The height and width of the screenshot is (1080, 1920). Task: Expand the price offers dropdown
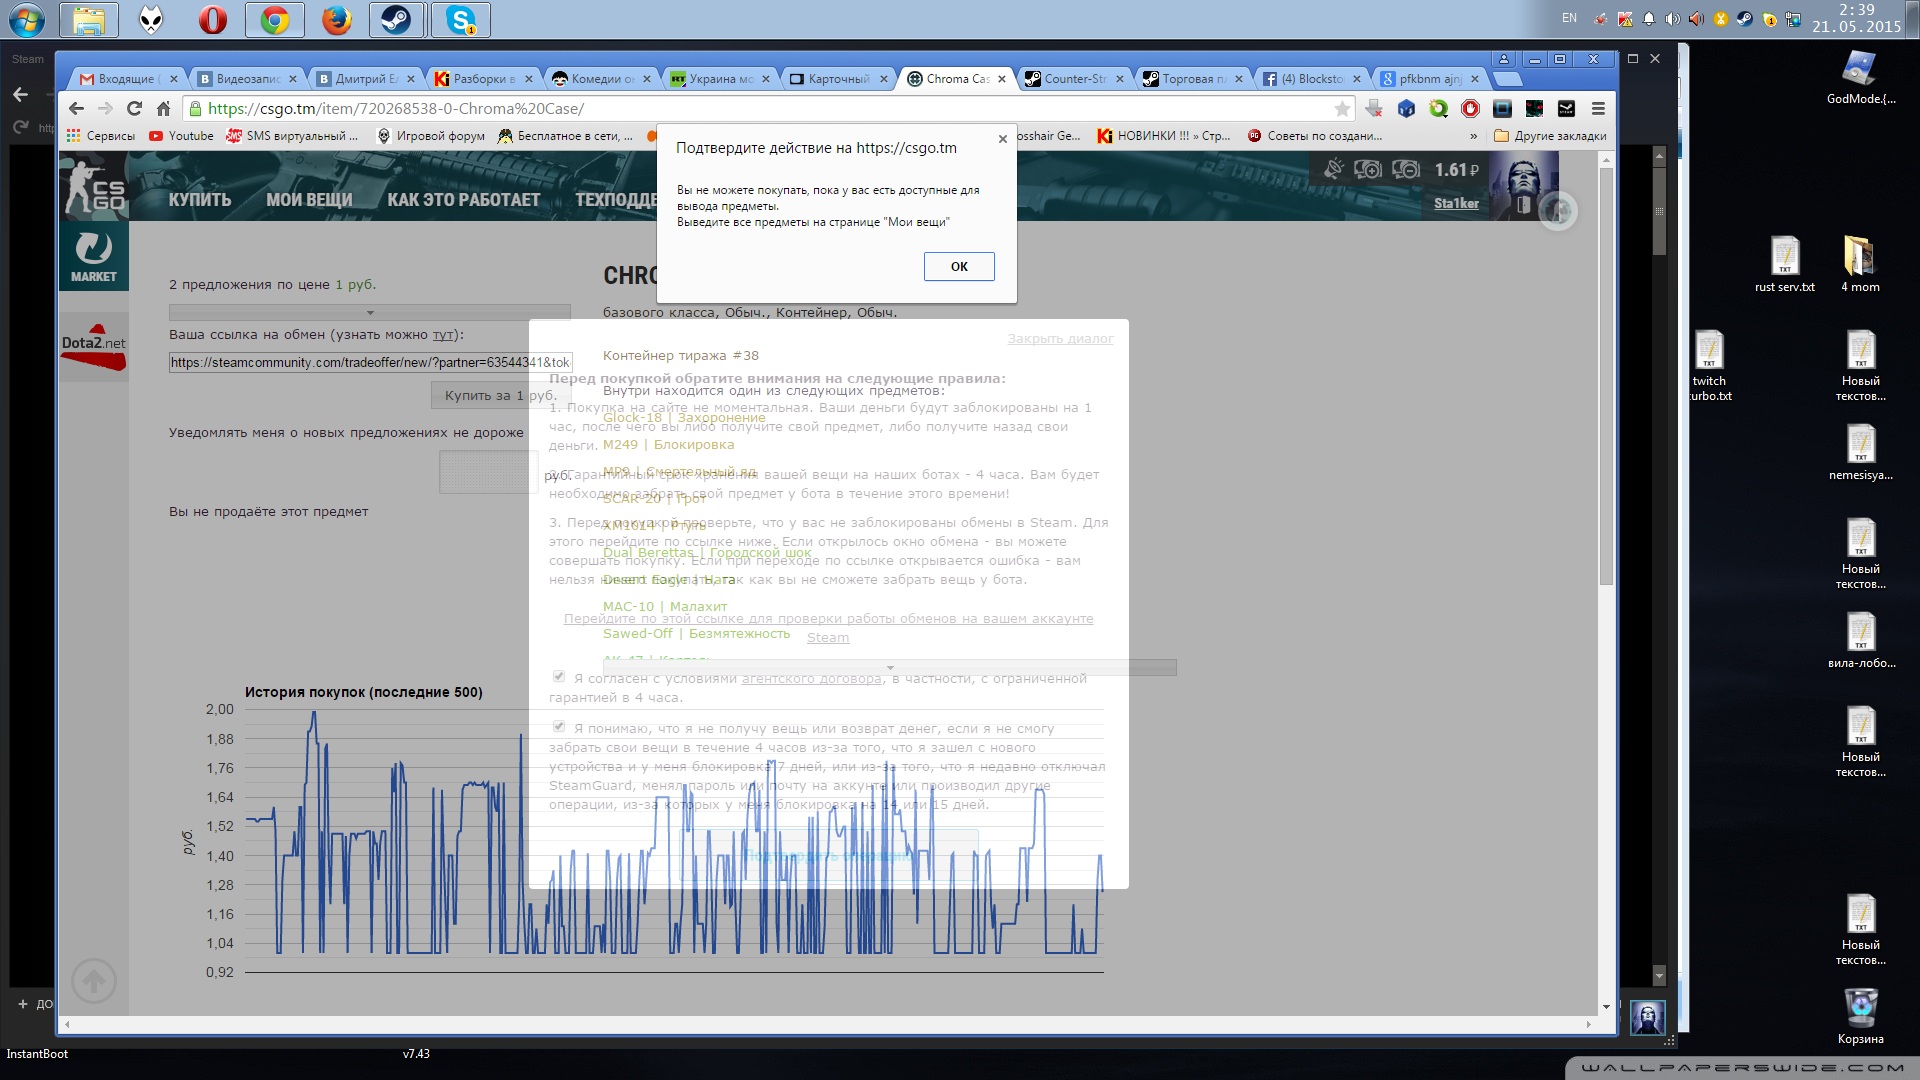369,313
